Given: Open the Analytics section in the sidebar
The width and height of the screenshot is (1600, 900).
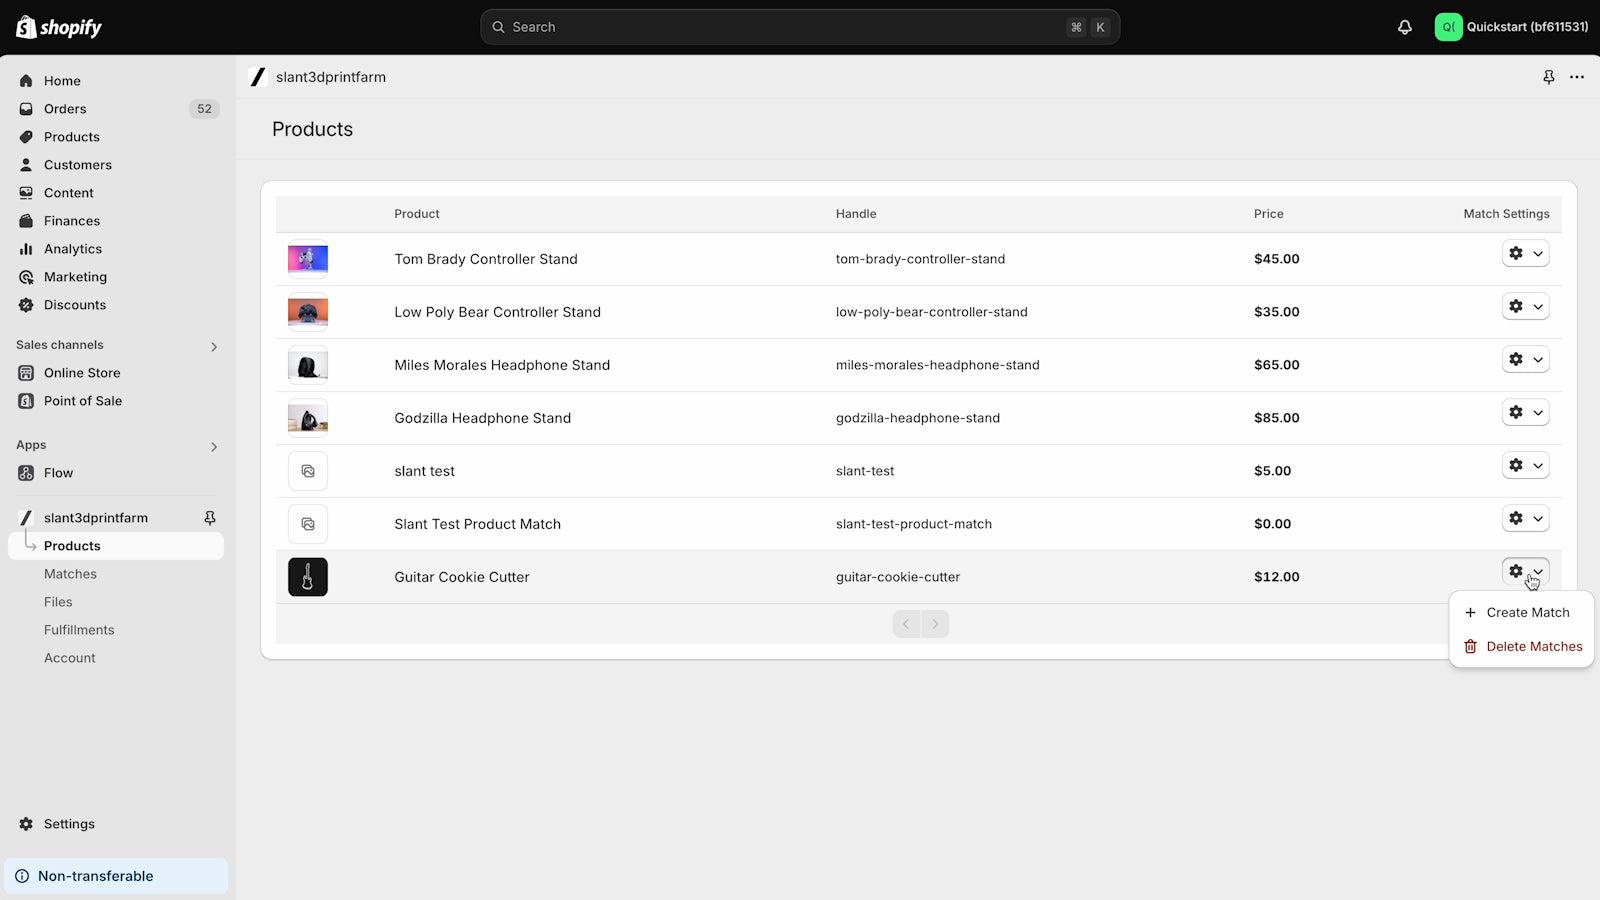Looking at the screenshot, I should point(72,248).
